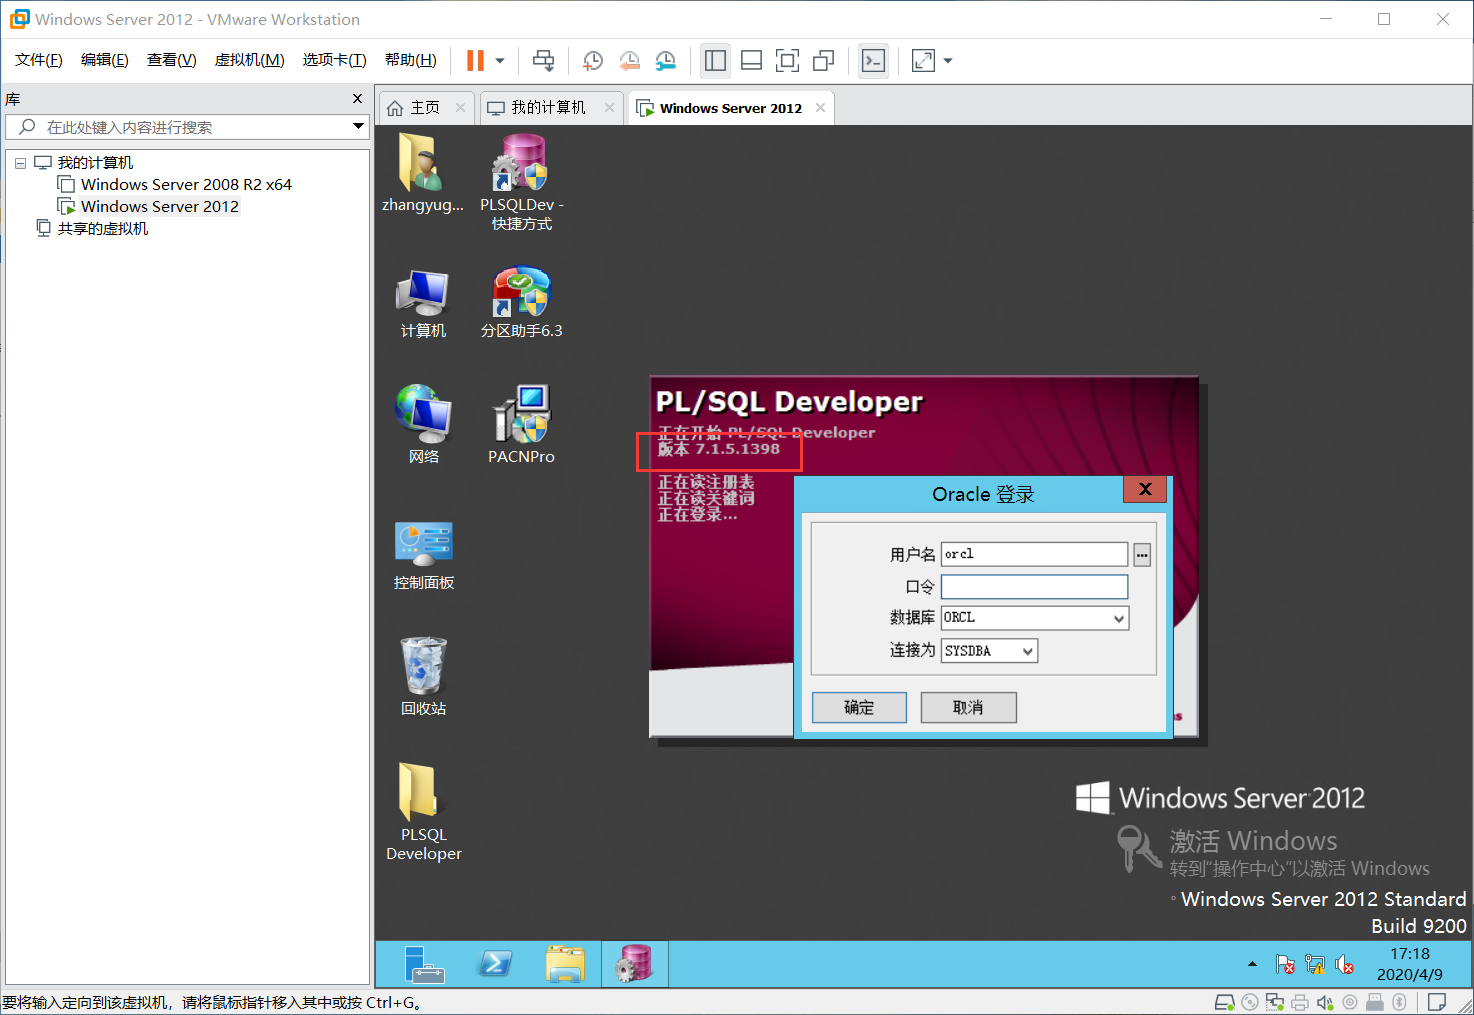Open Server Manager from guest taskbar
The height and width of the screenshot is (1015, 1474).
(x=423, y=965)
